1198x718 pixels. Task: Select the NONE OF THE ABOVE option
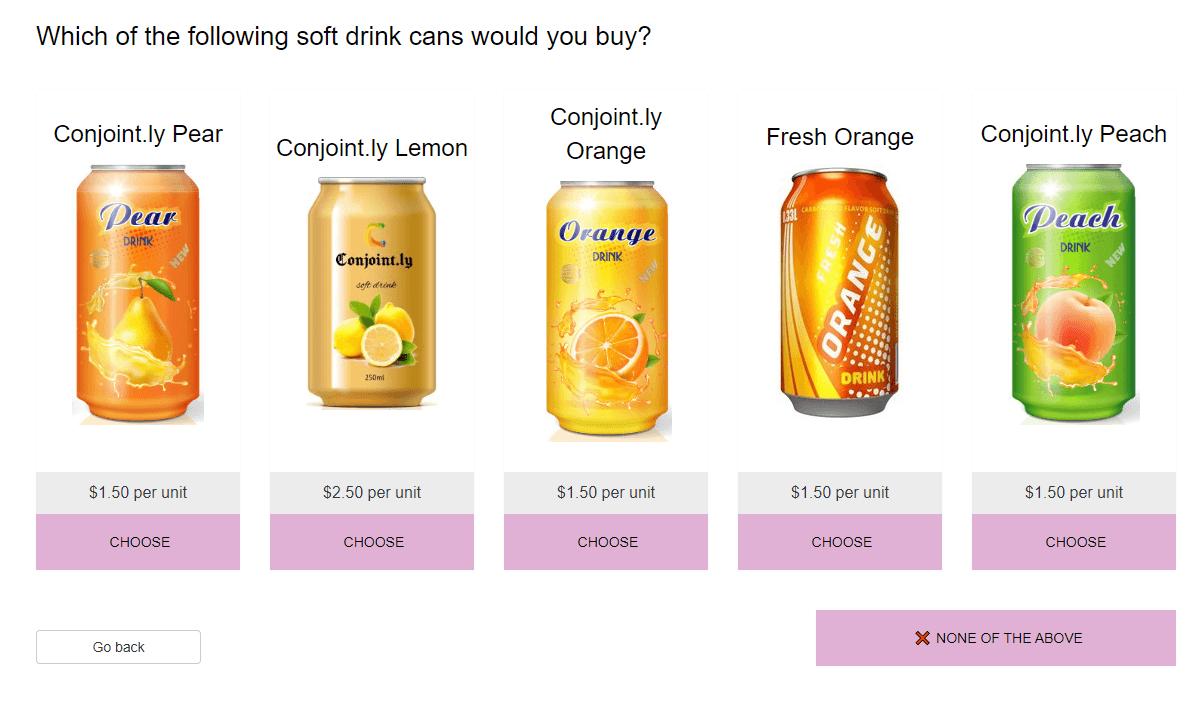point(995,637)
